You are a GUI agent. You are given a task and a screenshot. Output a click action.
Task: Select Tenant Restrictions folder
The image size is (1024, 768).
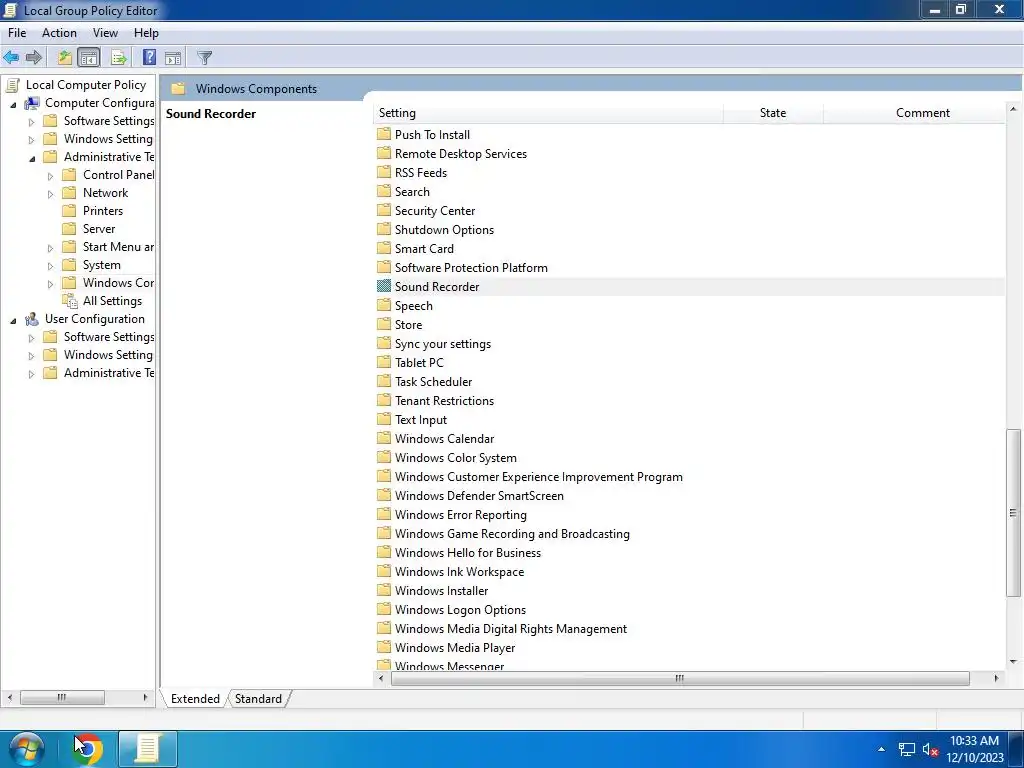click(444, 400)
